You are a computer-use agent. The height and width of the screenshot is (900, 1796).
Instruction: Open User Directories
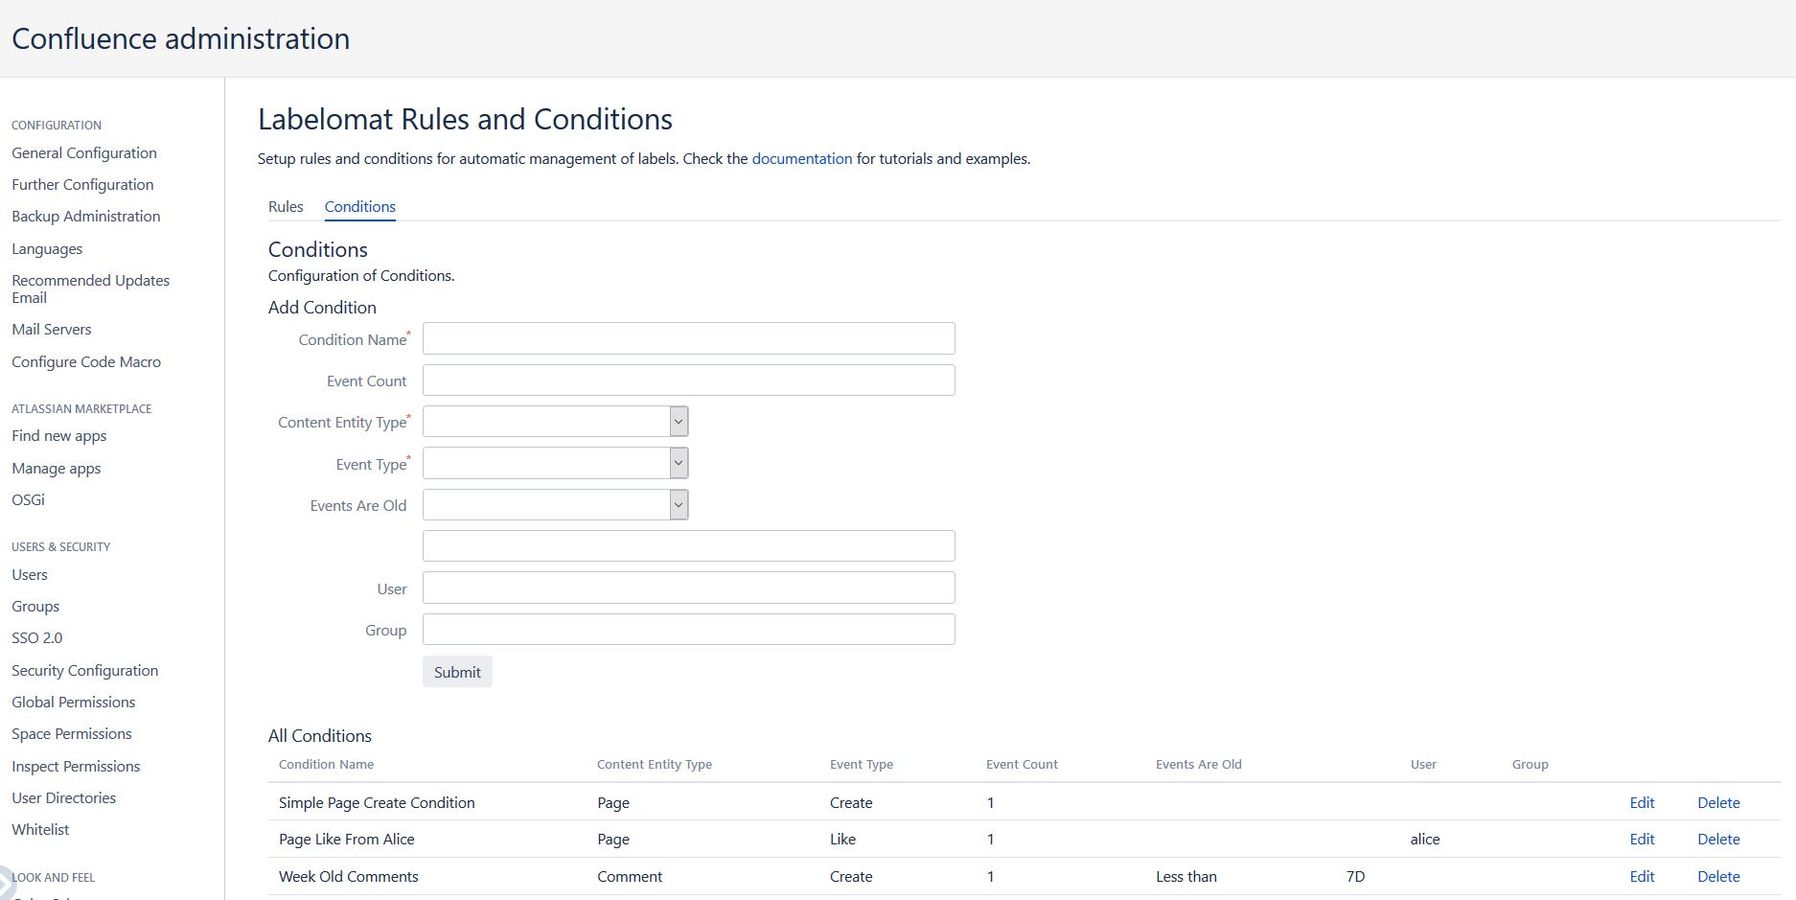tap(63, 798)
